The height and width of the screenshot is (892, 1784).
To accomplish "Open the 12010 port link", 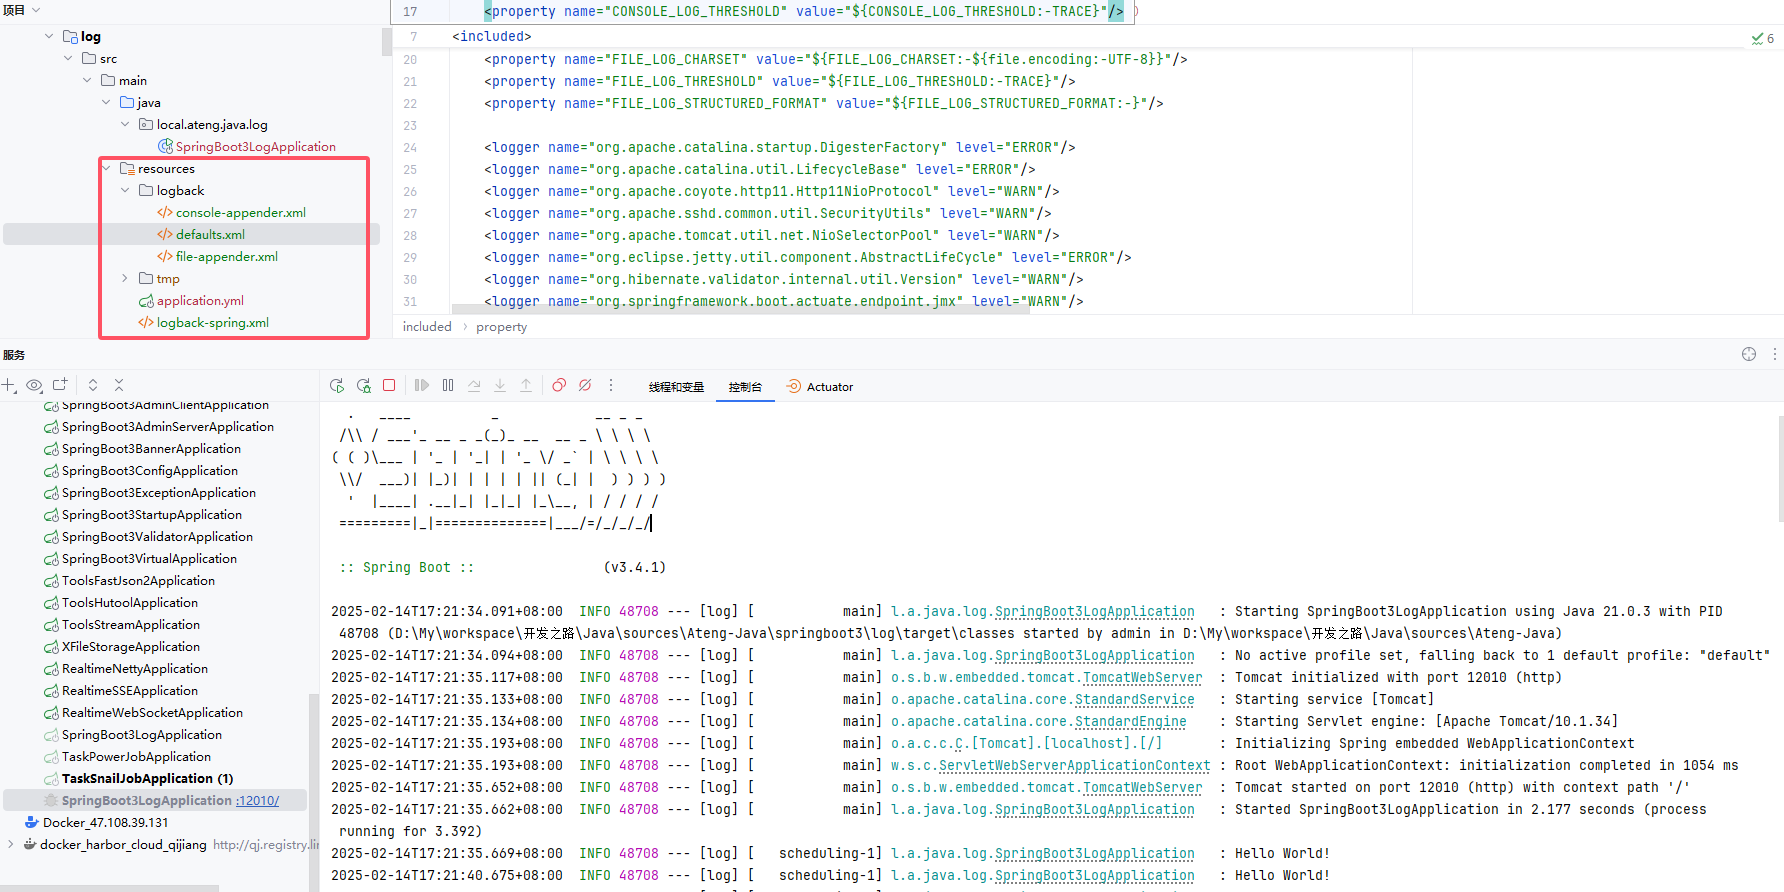I will [x=258, y=801].
